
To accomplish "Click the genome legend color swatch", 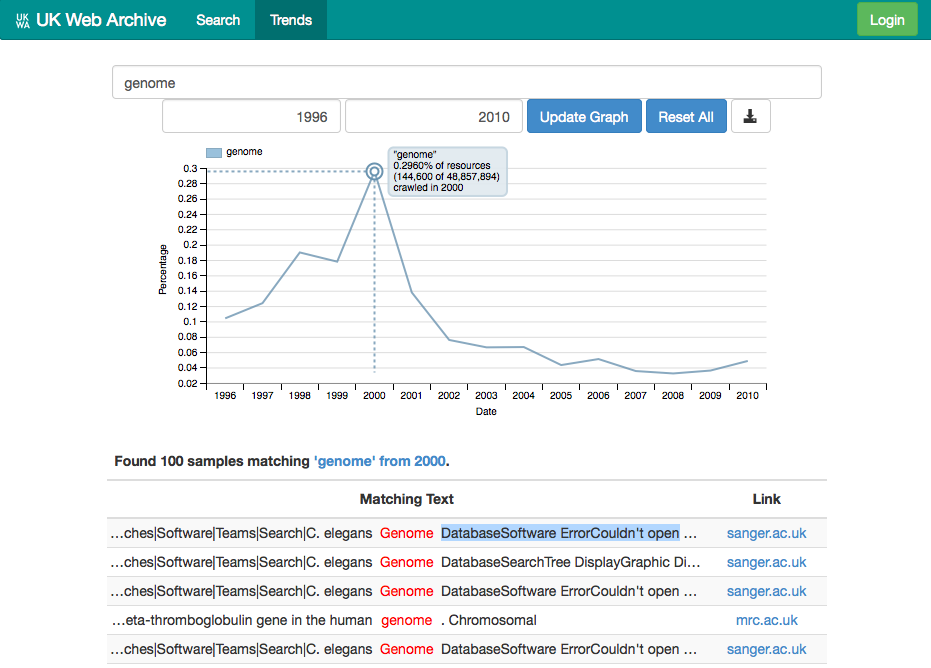I will (x=213, y=152).
